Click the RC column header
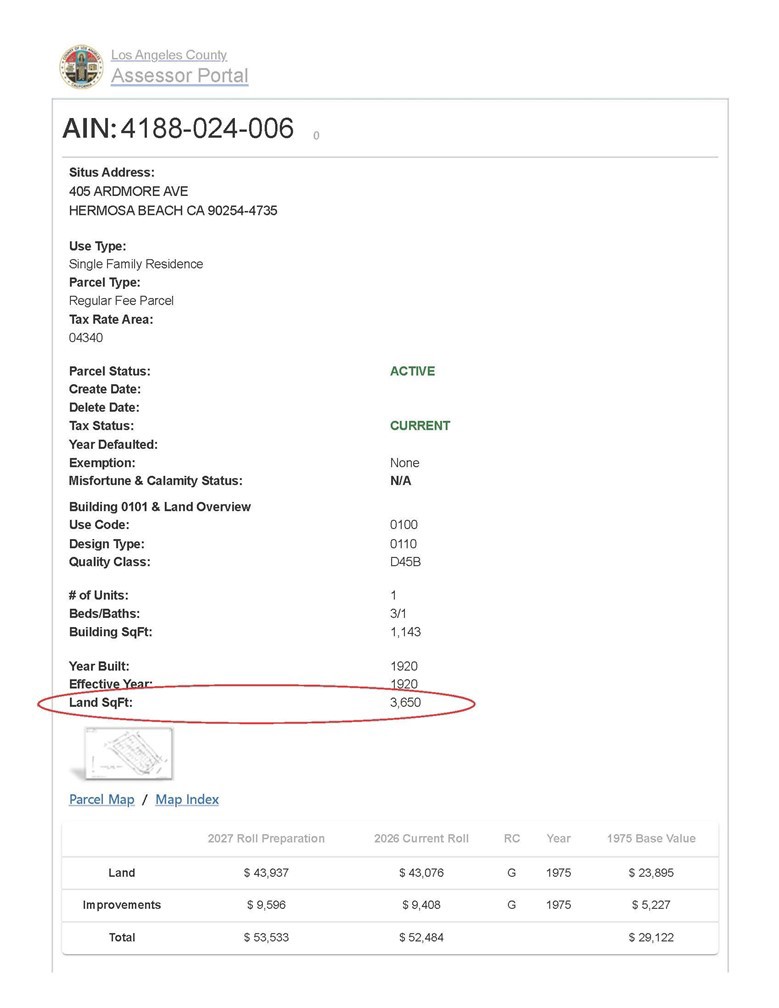779x1008 pixels. tap(512, 838)
